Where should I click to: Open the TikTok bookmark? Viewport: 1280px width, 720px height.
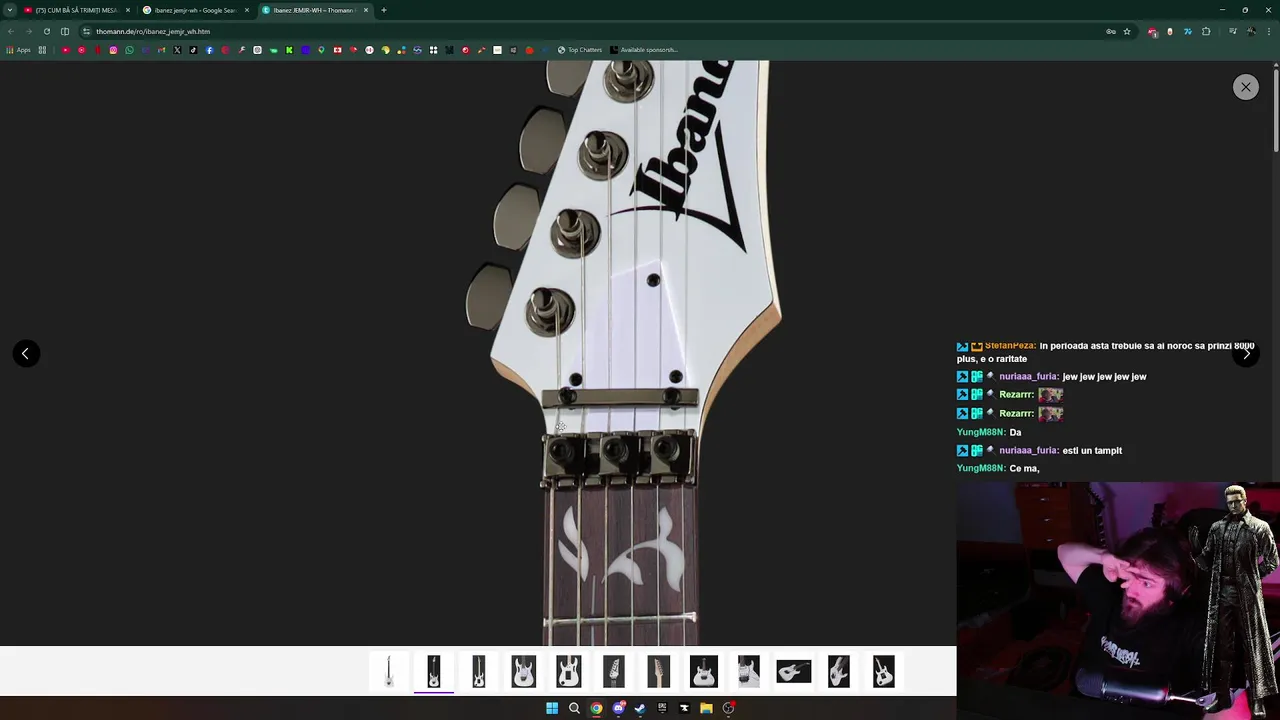tap(193, 50)
